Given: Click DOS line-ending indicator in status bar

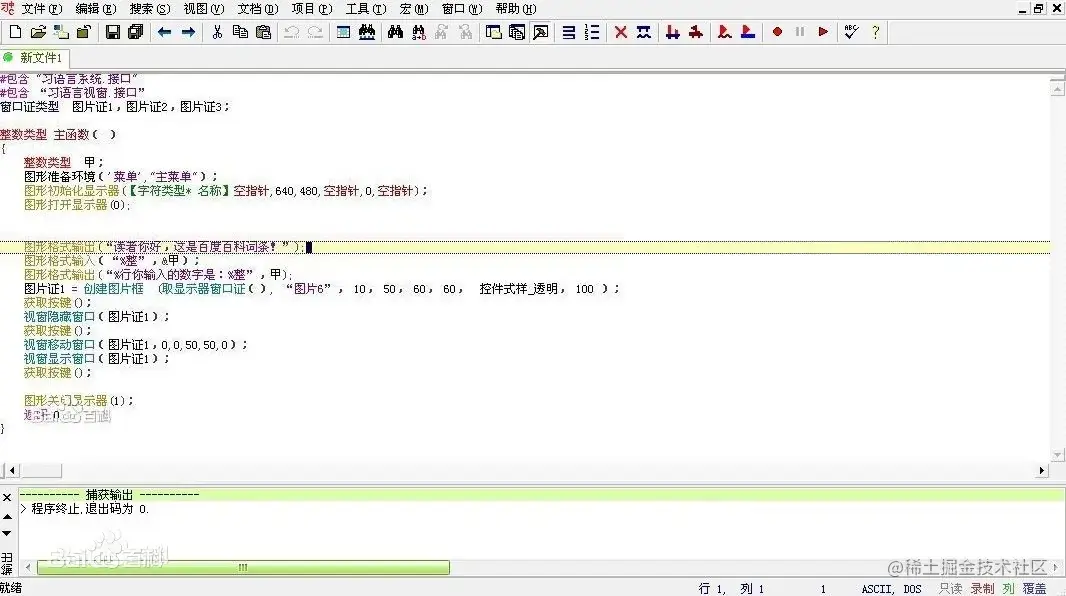Looking at the screenshot, I should coord(912,589).
